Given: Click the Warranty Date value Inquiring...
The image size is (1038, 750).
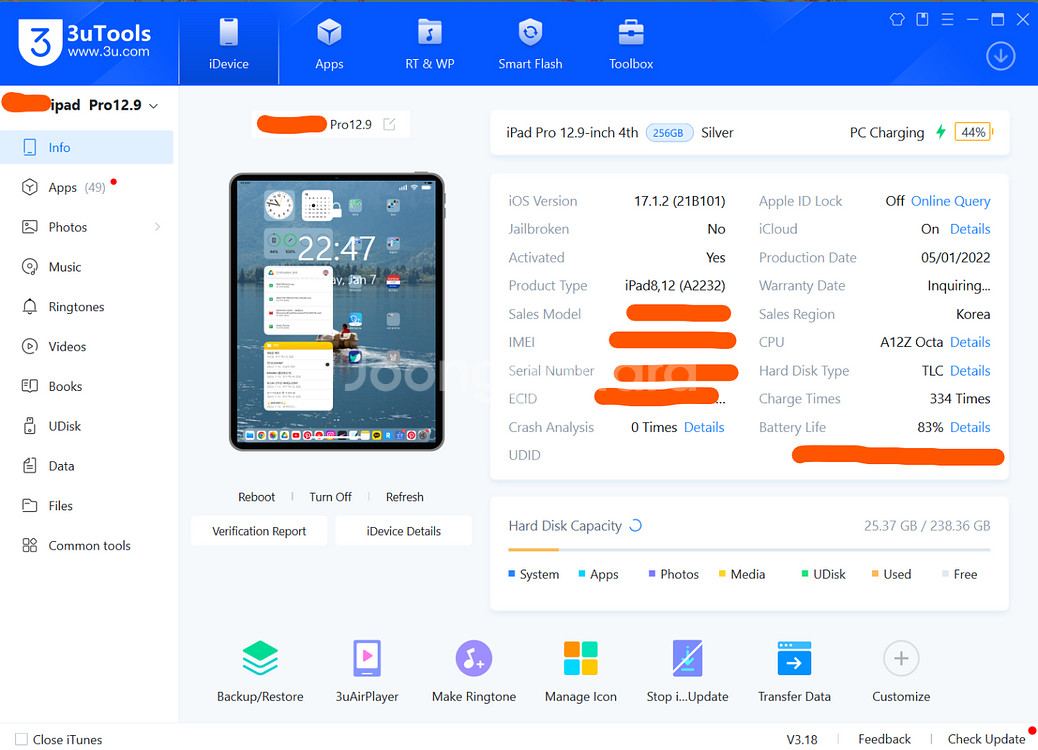Looking at the screenshot, I should pyautogui.click(x=959, y=285).
